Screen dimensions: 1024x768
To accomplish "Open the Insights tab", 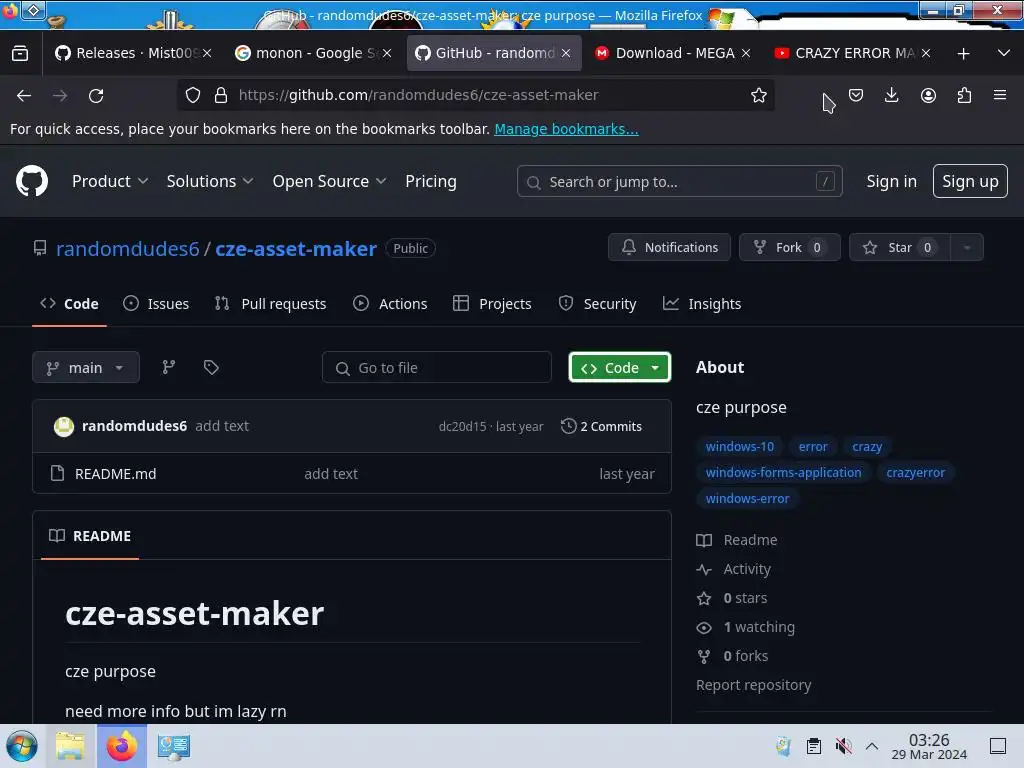I will click(x=702, y=304).
